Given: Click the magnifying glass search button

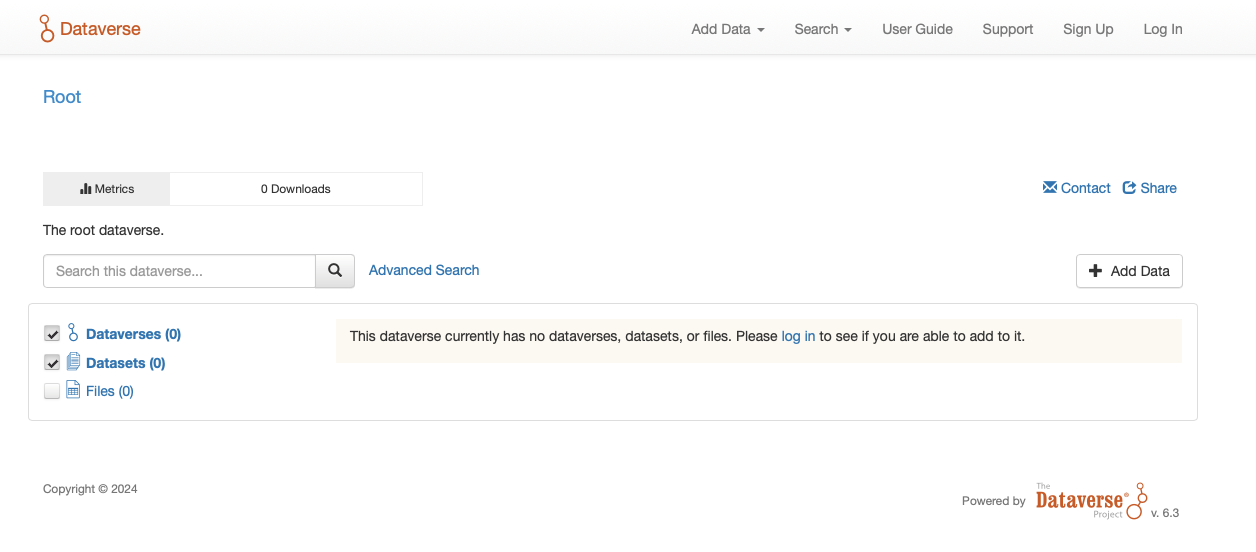Looking at the screenshot, I should [x=335, y=271].
